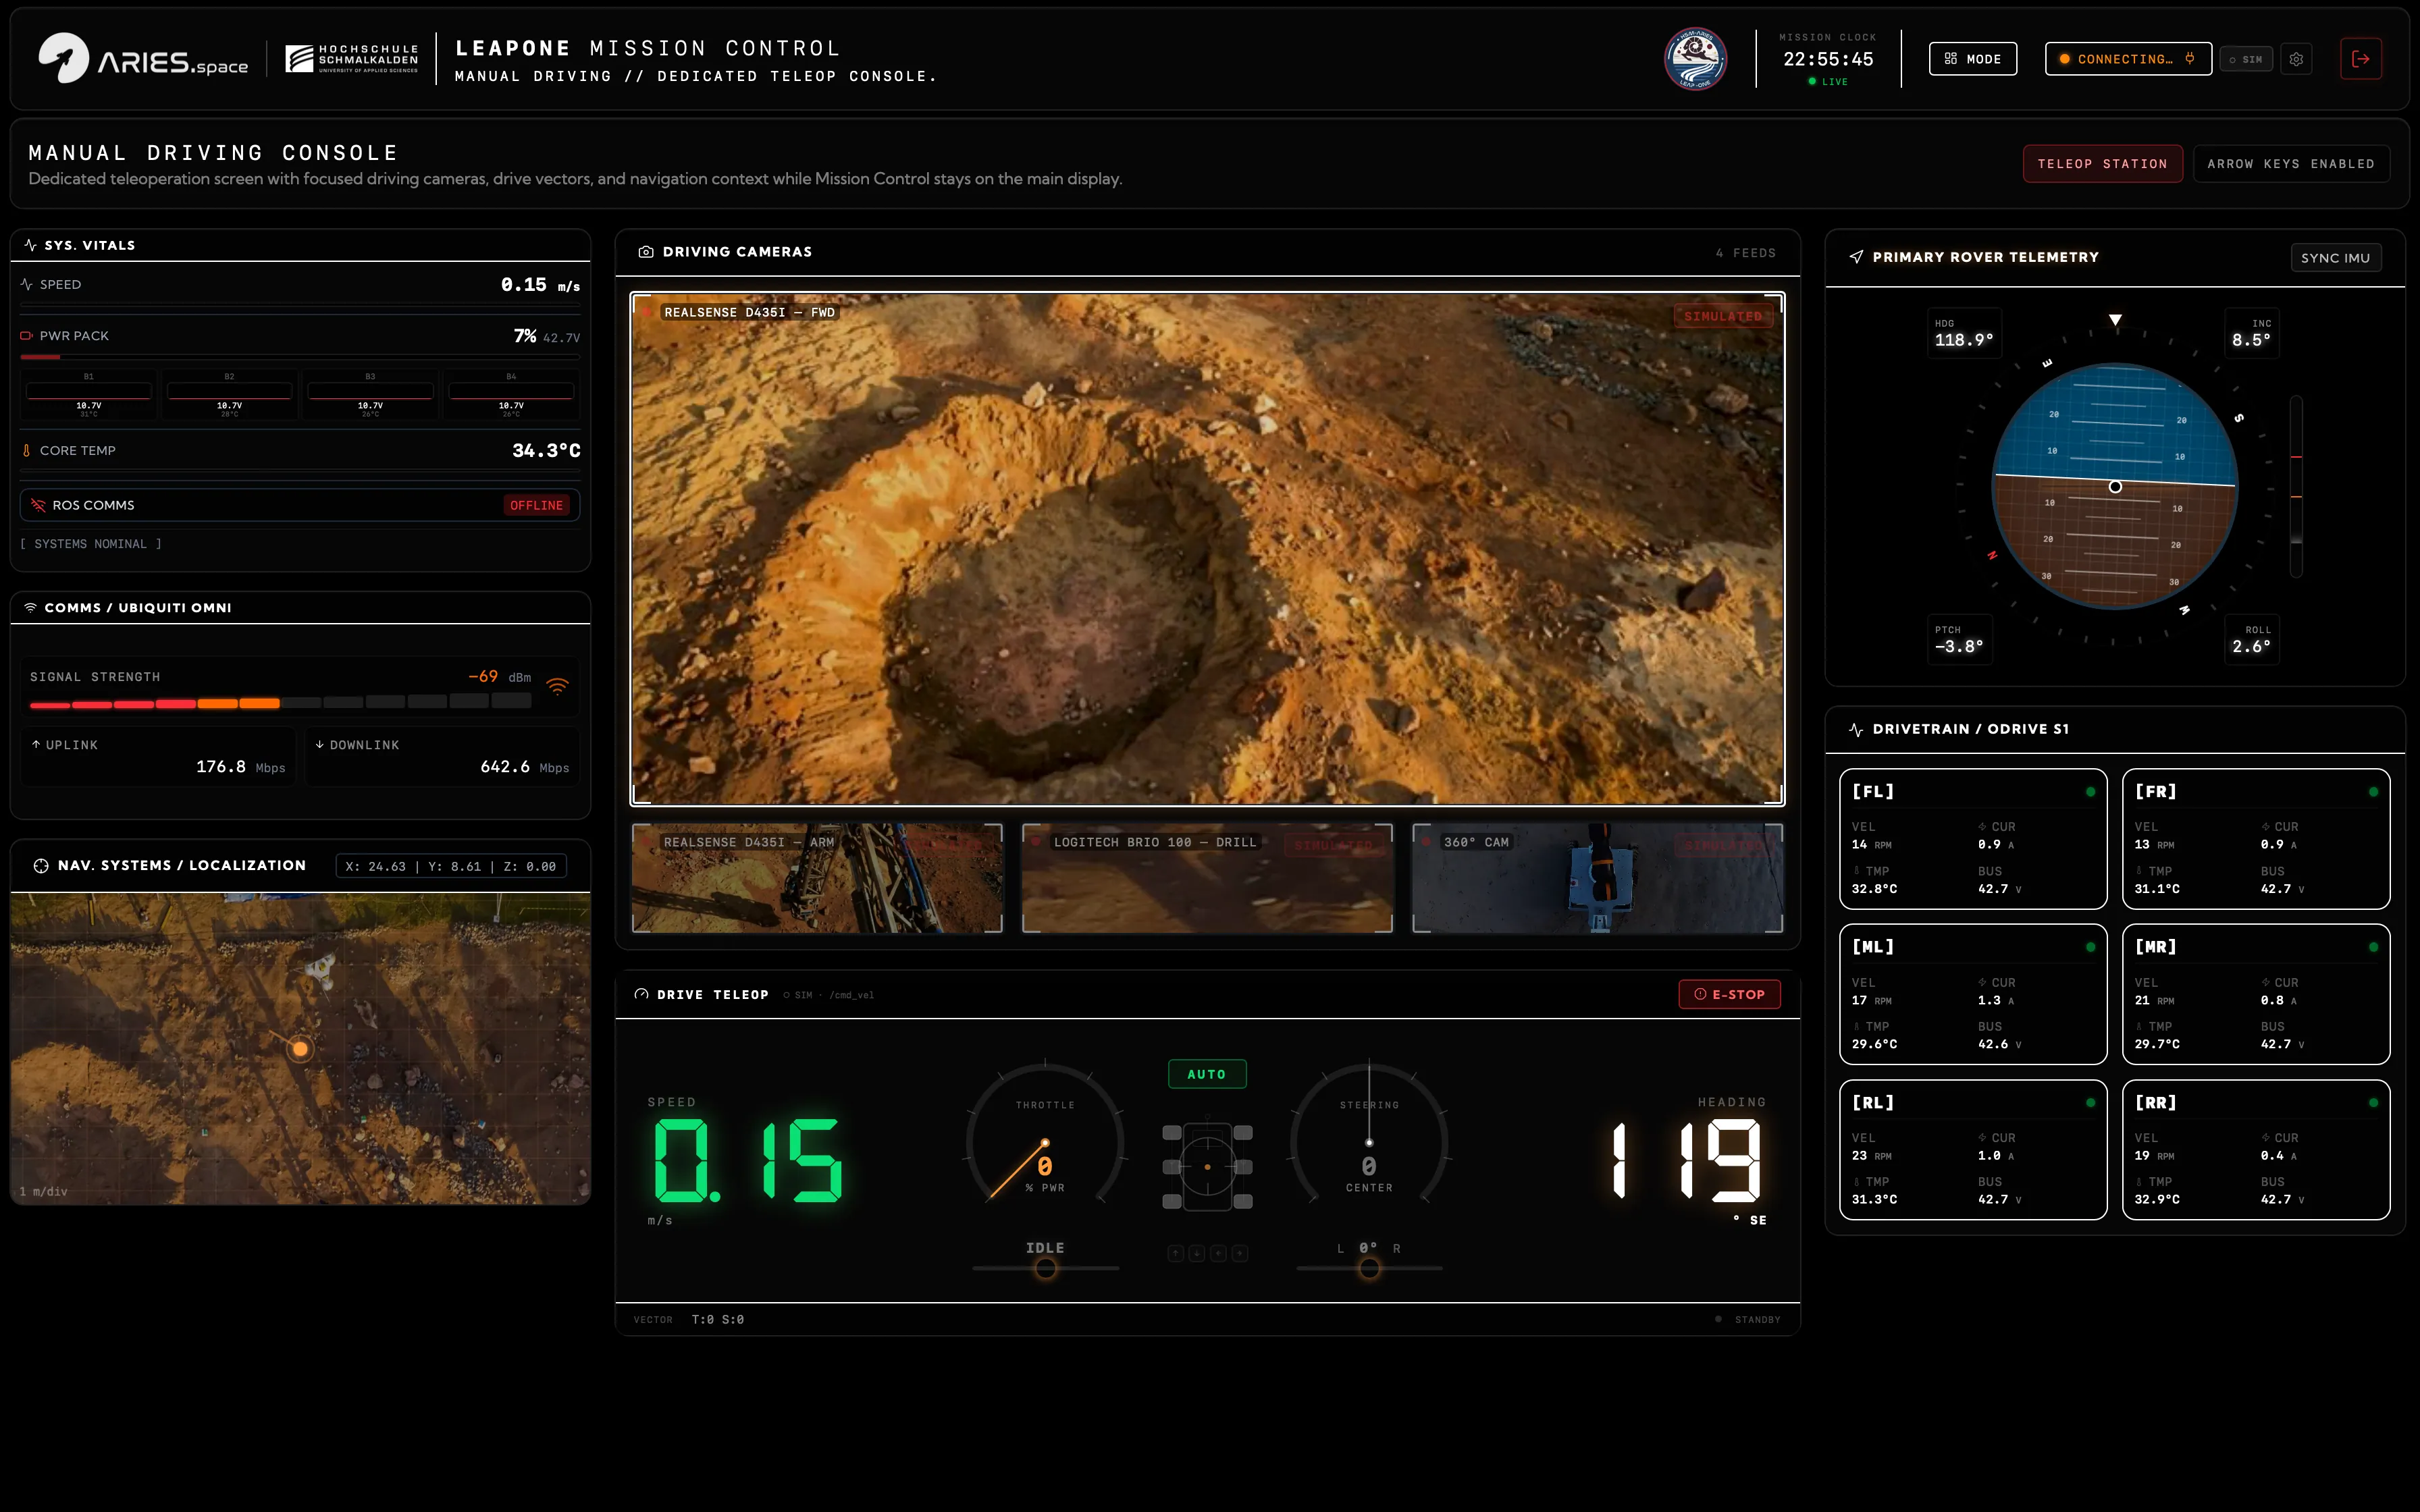This screenshot has width=2420, height=1512.
Task: Click the pulse icon beside Drivetrain / ODrive S1
Action: pos(1856,730)
